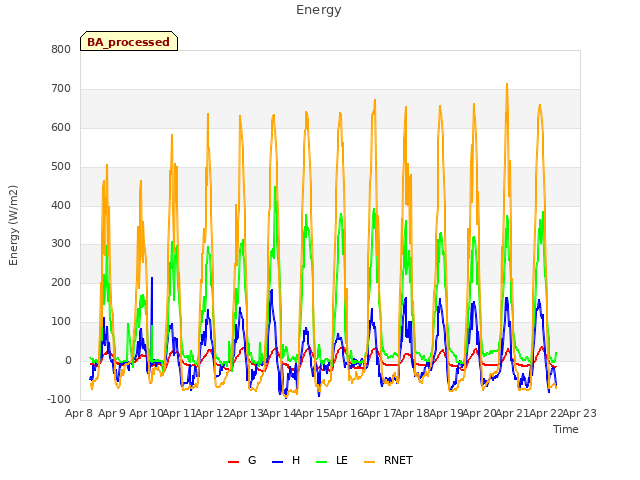Select the -100 y-axis tick label
The width and height of the screenshot is (640, 480).
click(x=59, y=400)
